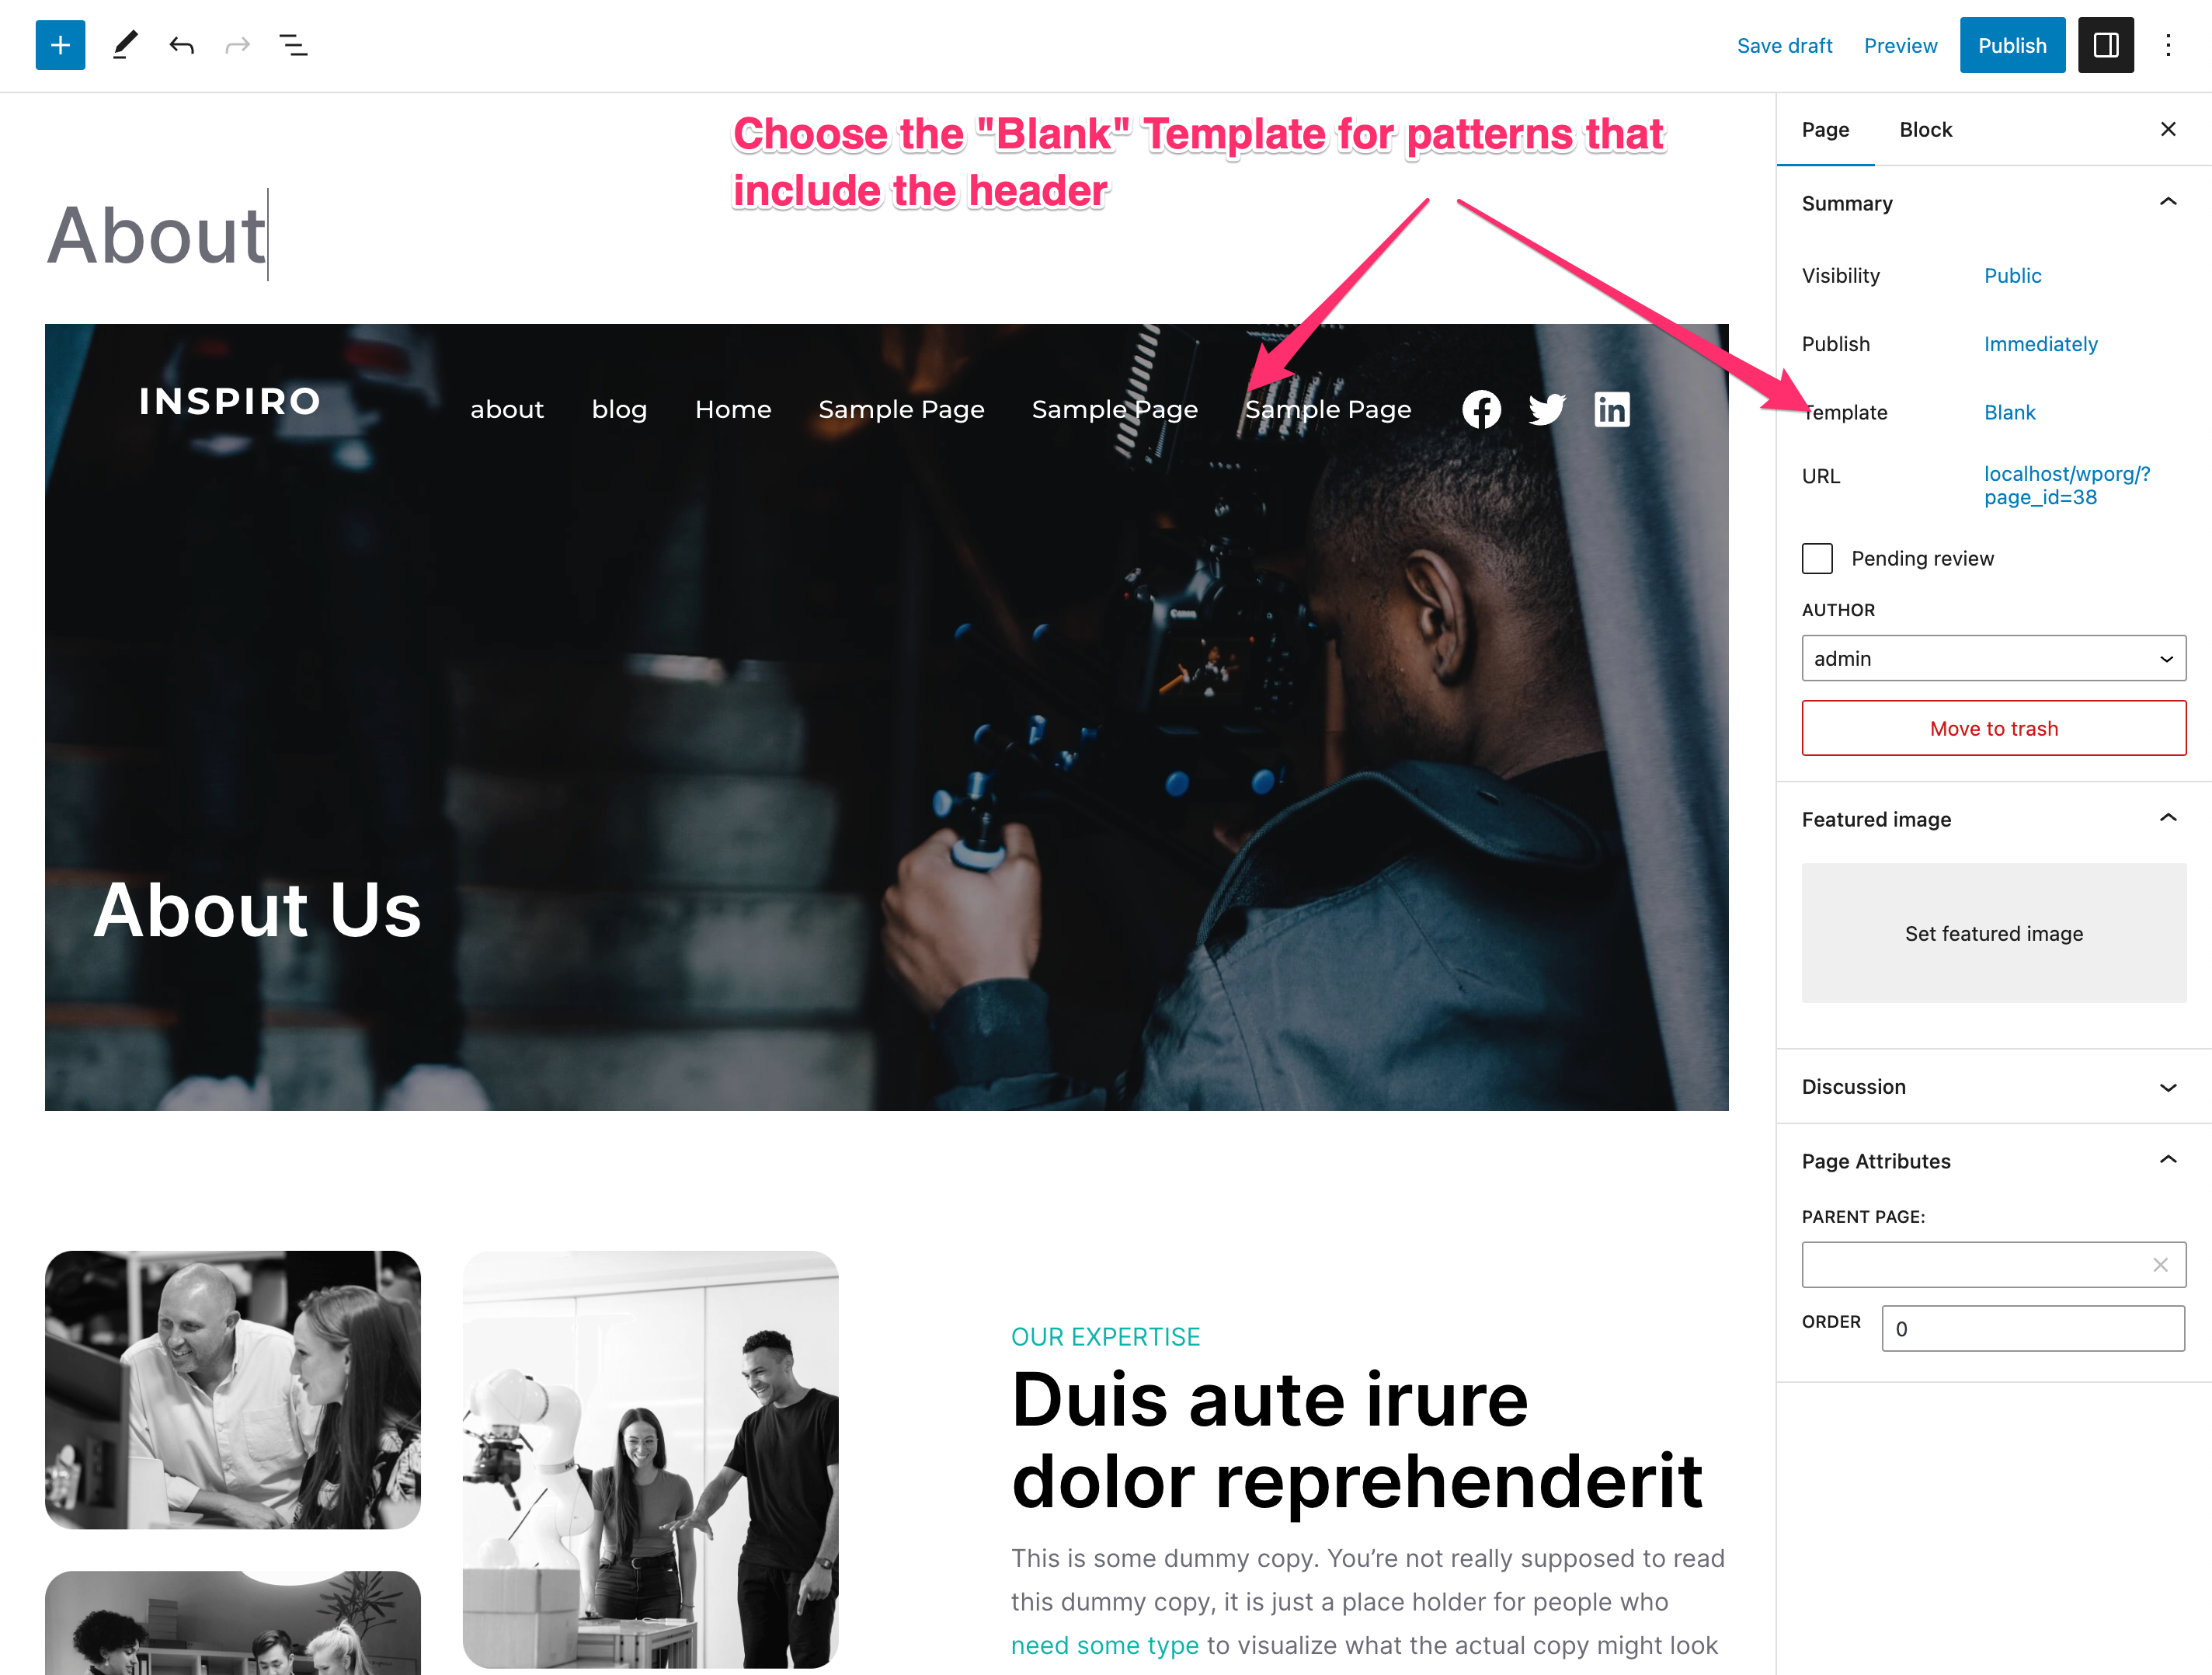Clear the Parent Page field

(x=2160, y=1265)
